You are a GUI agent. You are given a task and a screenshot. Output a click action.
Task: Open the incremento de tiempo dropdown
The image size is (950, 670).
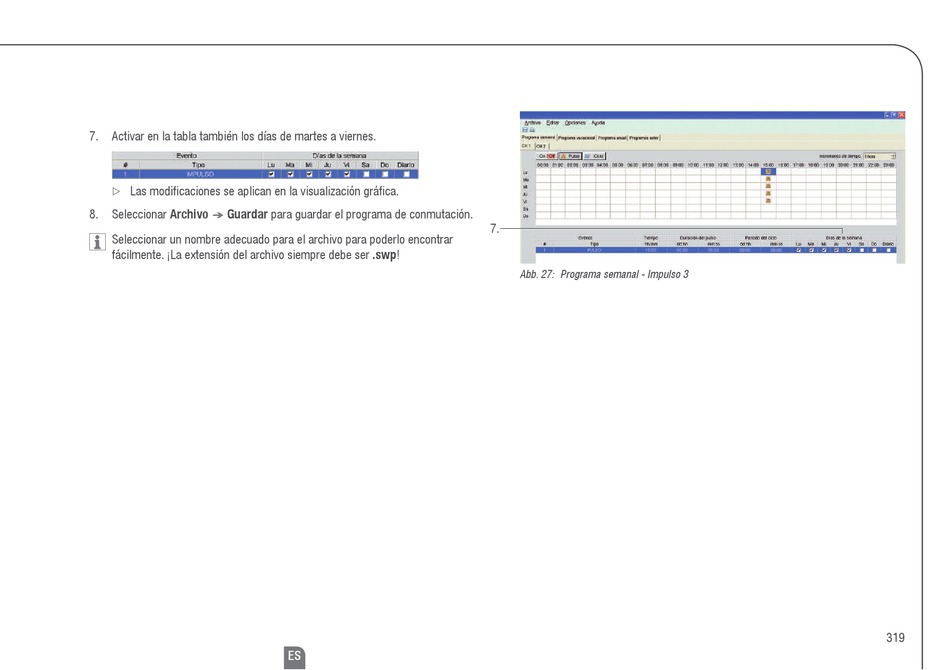click(879, 156)
